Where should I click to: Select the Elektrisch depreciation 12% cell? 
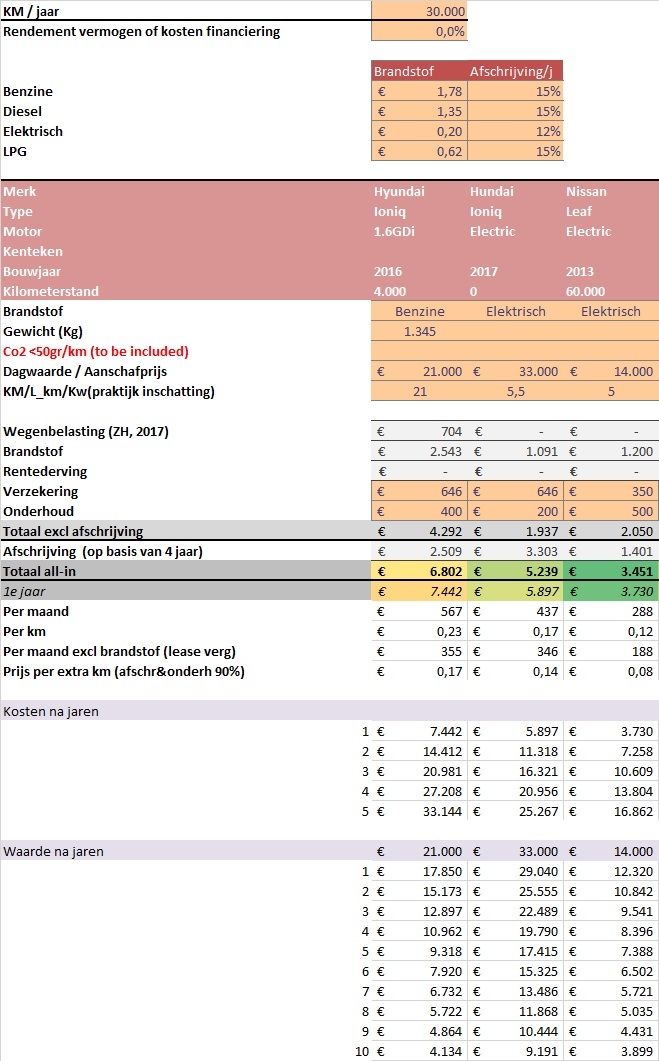coord(515,131)
